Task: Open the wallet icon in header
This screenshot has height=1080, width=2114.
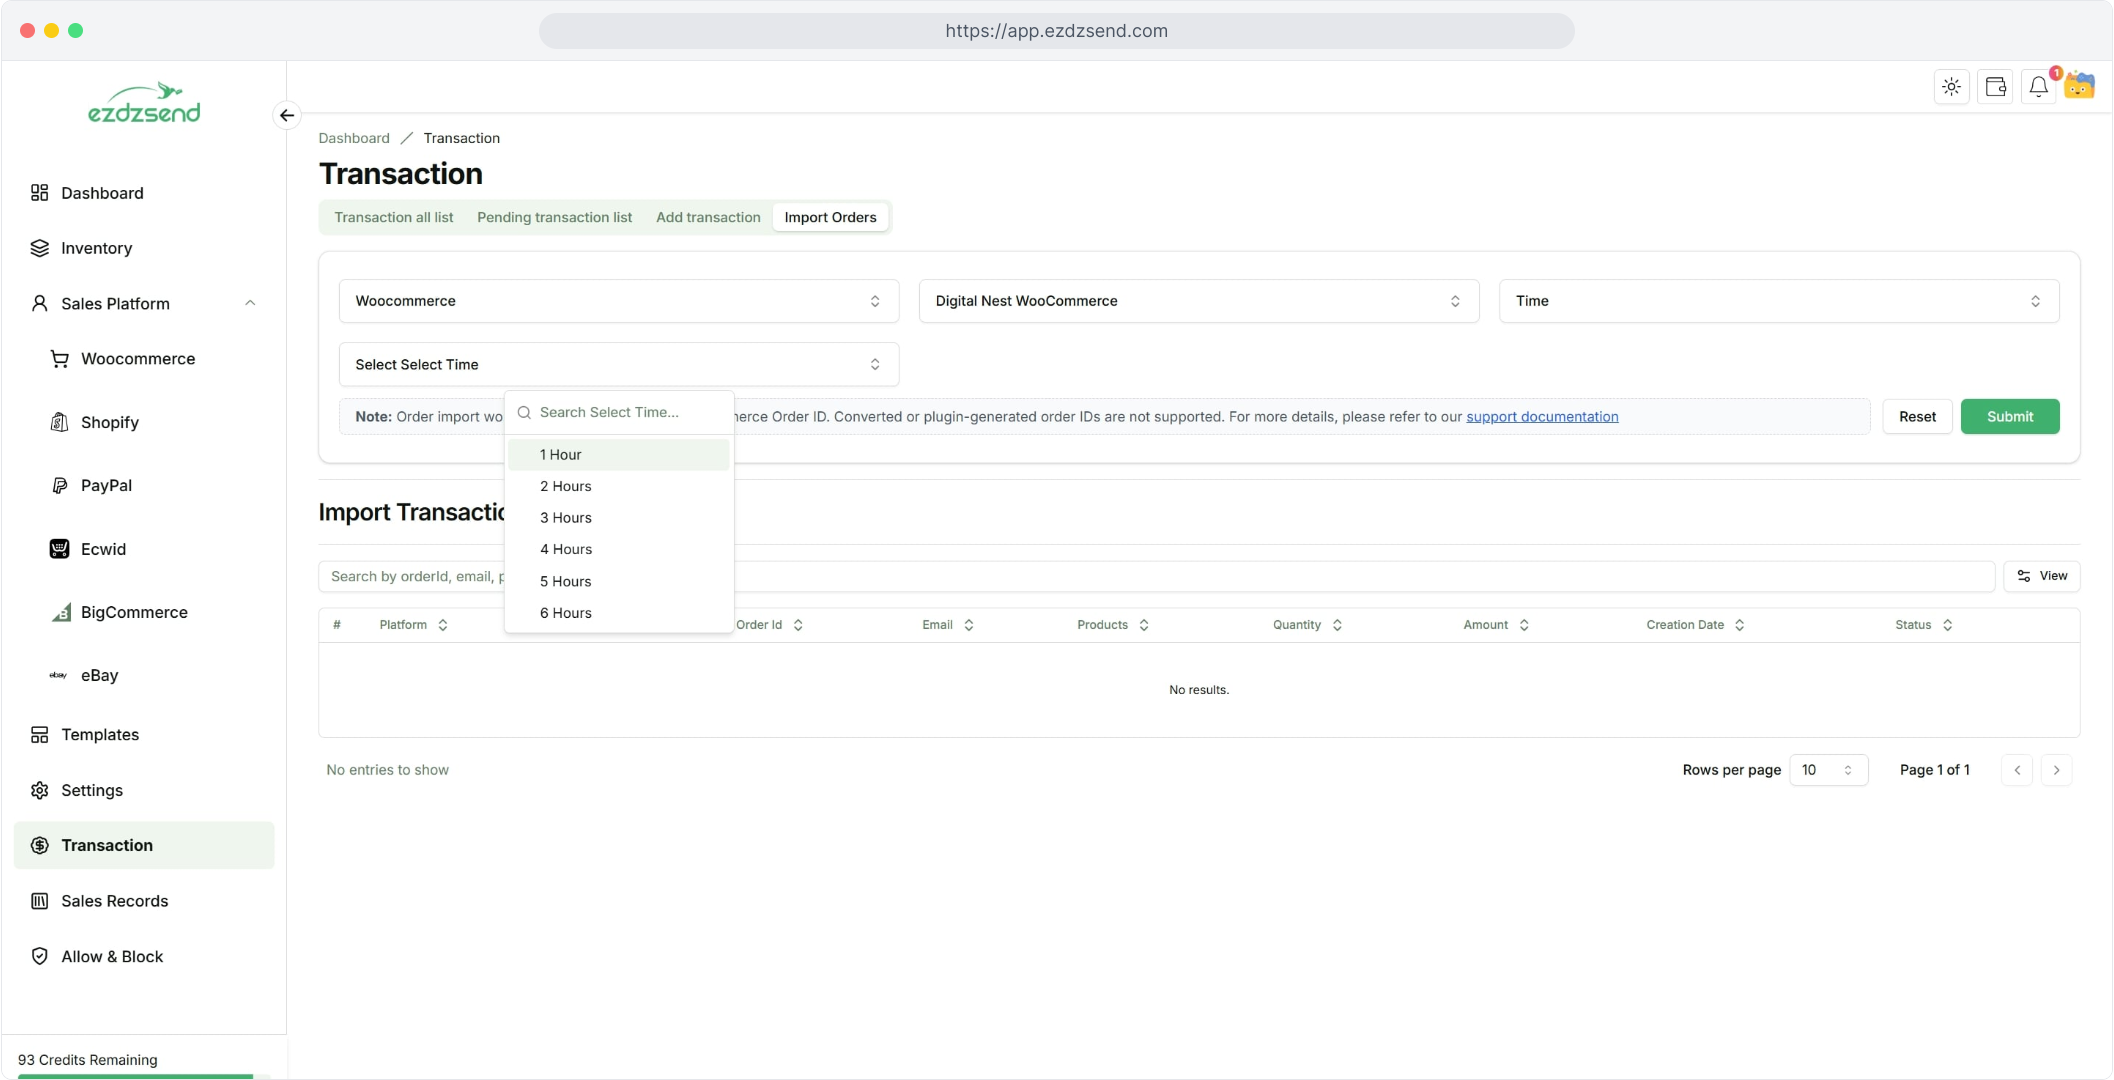Action: pyautogui.click(x=1995, y=87)
